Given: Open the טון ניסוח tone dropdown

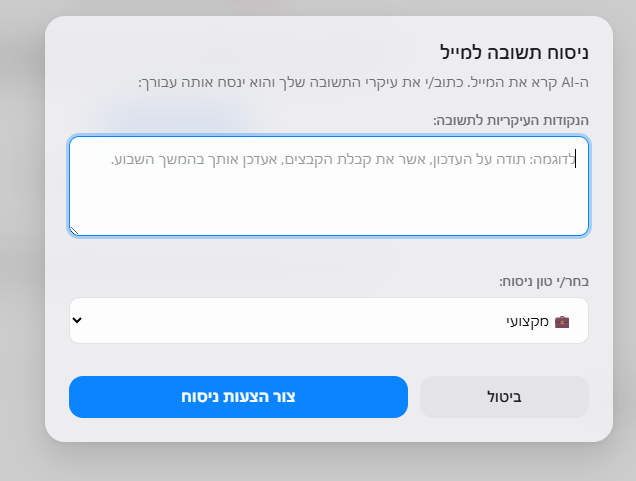Looking at the screenshot, I should coord(329,320).
